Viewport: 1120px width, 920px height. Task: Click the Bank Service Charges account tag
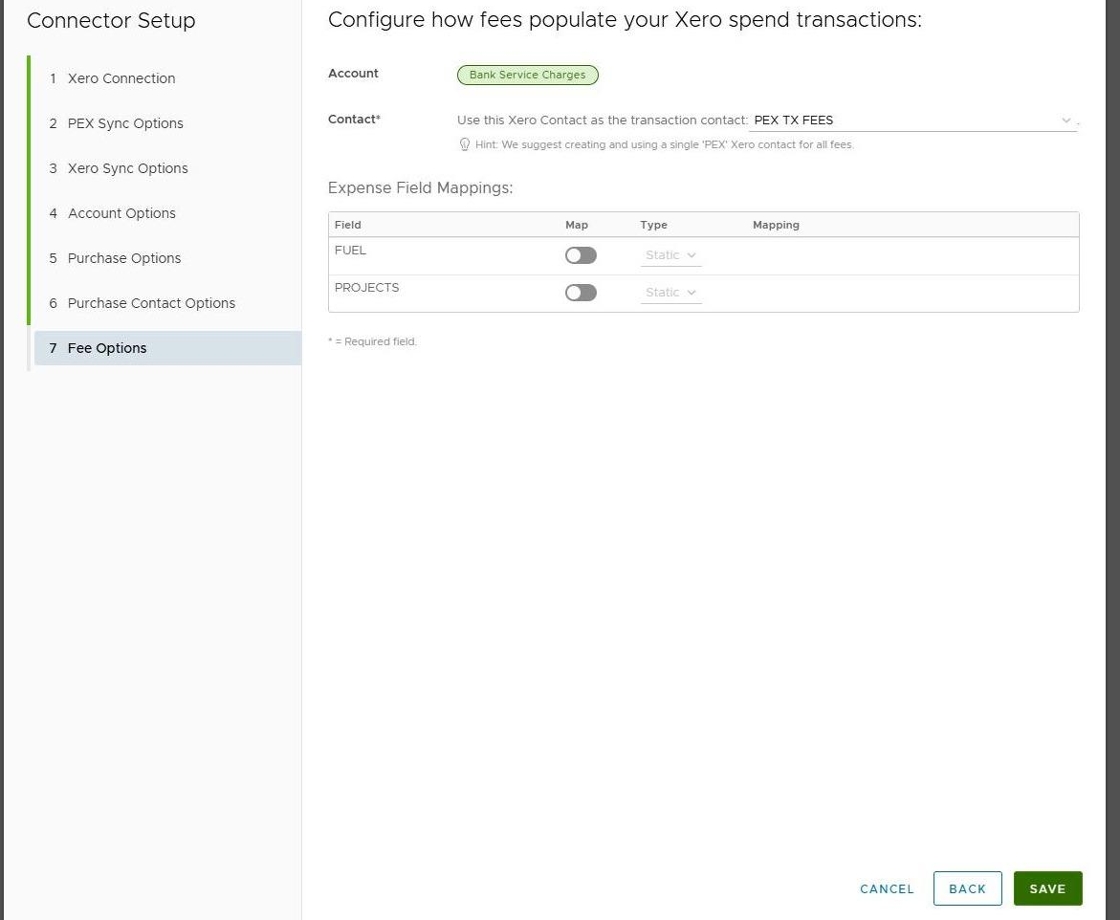point(527,75)
